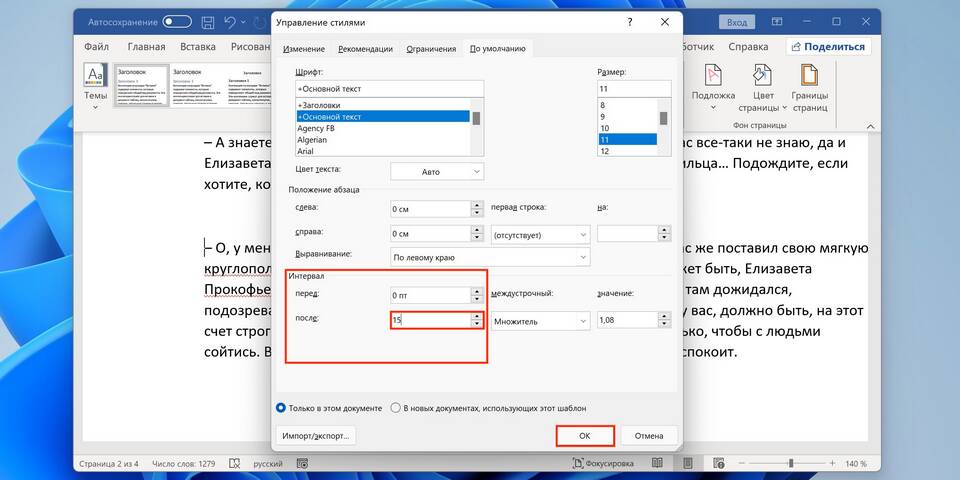Click the Импорт/экспорт button
The height and width of the screenshot is (480, 960).
click(316, 436)
